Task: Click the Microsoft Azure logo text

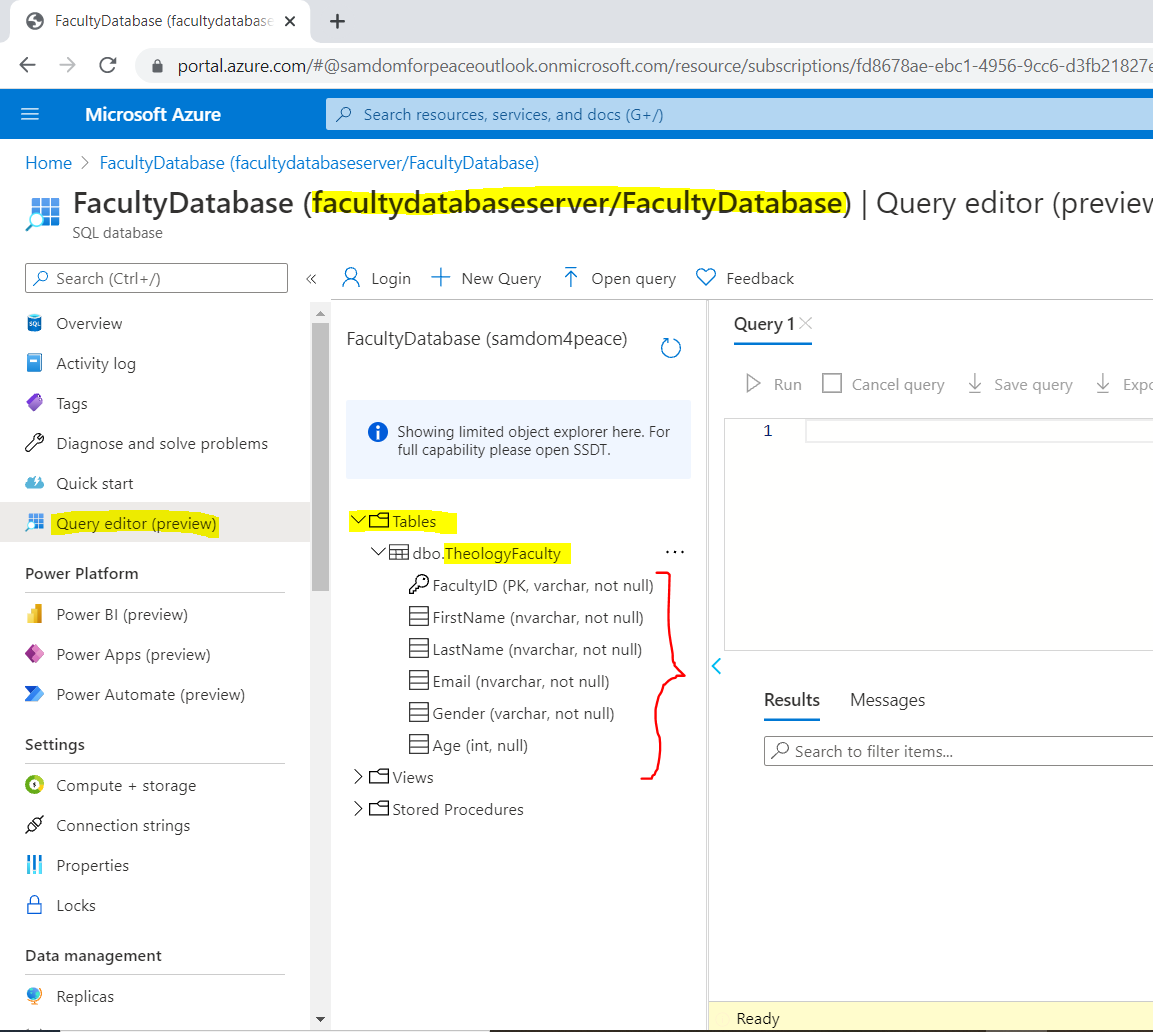Action: [153, 114]
